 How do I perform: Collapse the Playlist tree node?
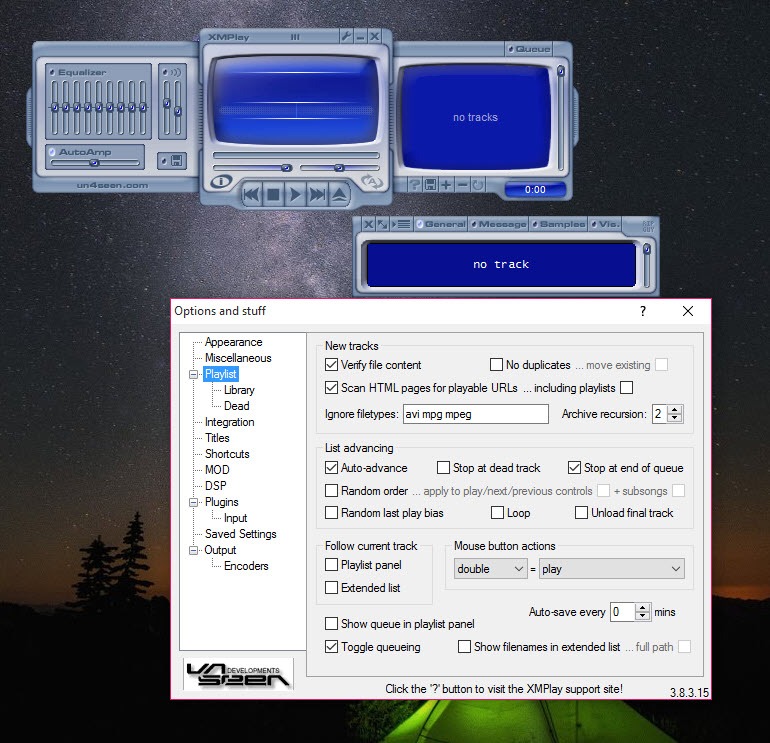(x=193, y=374)
